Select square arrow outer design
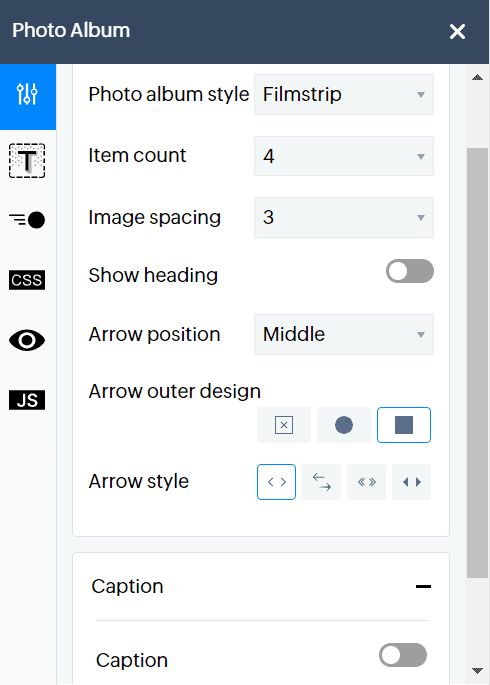Screen dimensions: 490x685 [404, 425]
